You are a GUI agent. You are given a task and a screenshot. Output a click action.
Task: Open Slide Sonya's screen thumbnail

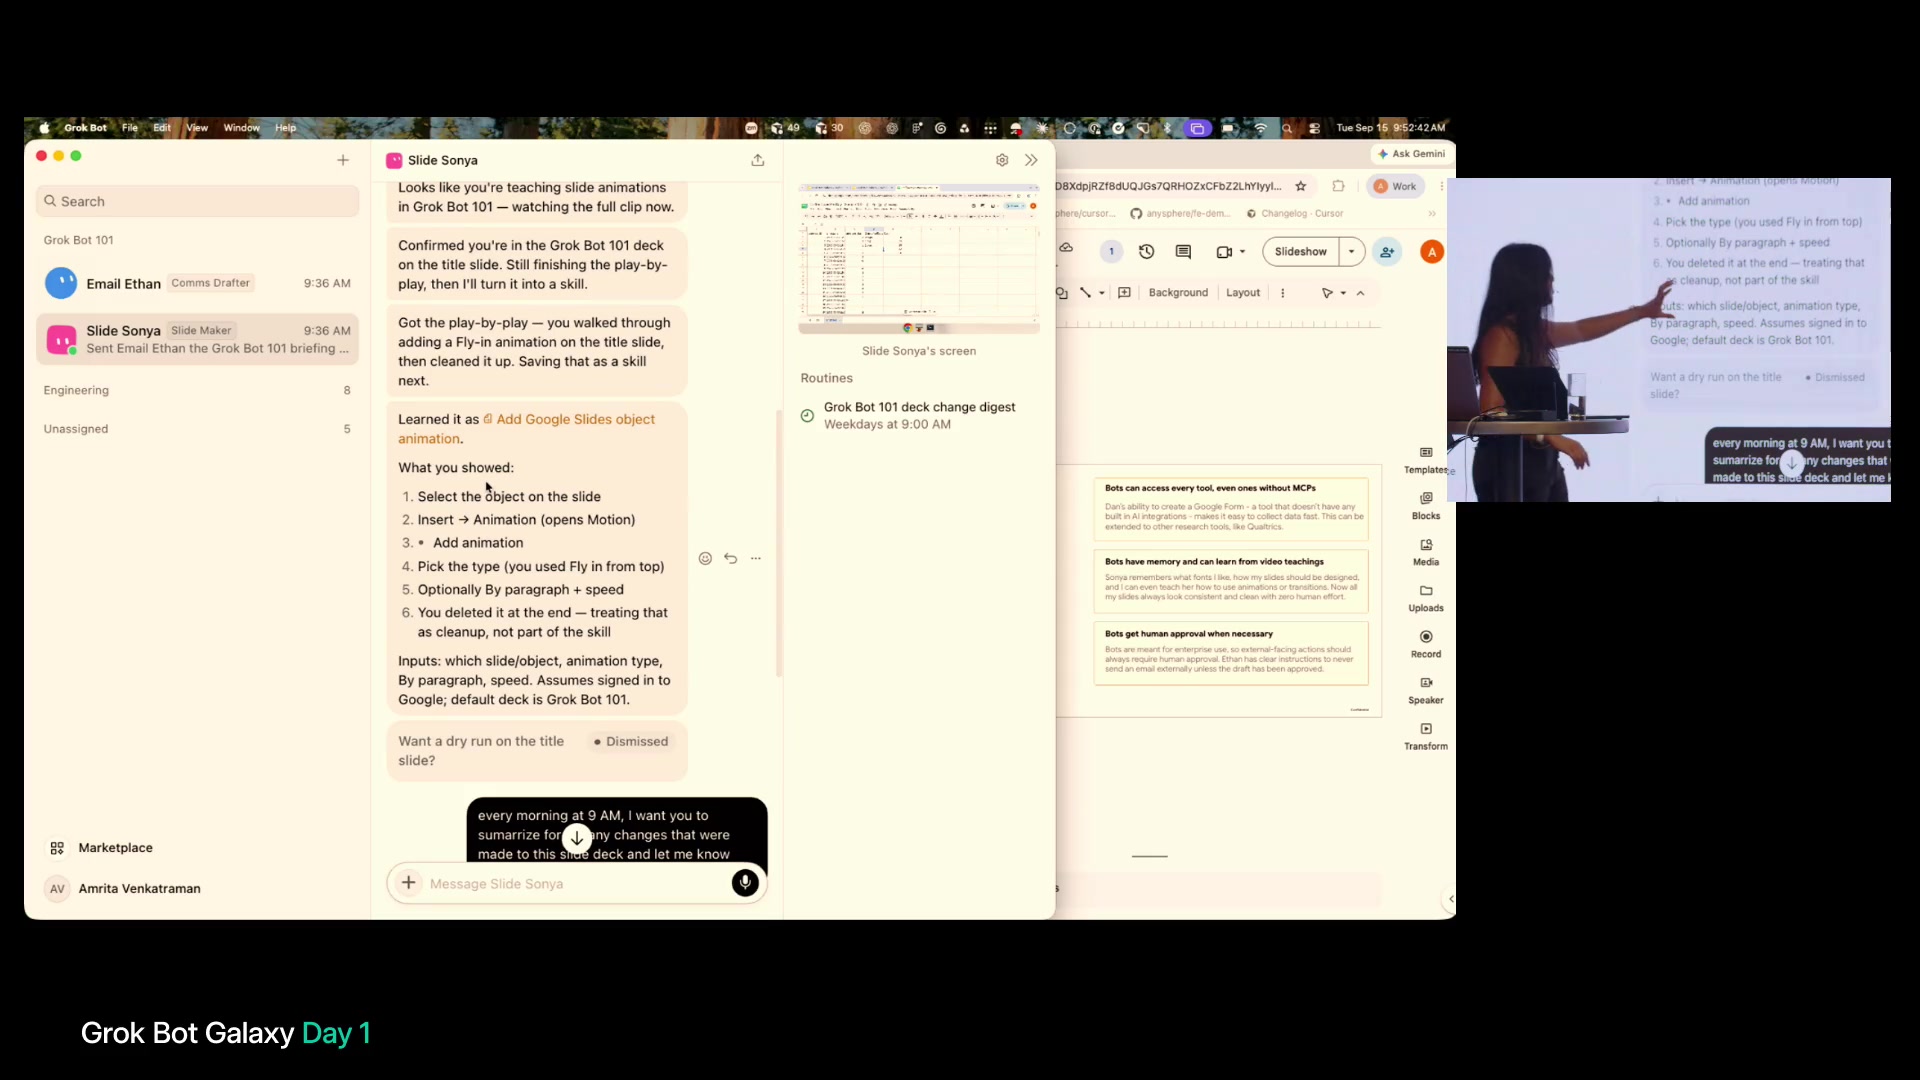coord(919,259)
